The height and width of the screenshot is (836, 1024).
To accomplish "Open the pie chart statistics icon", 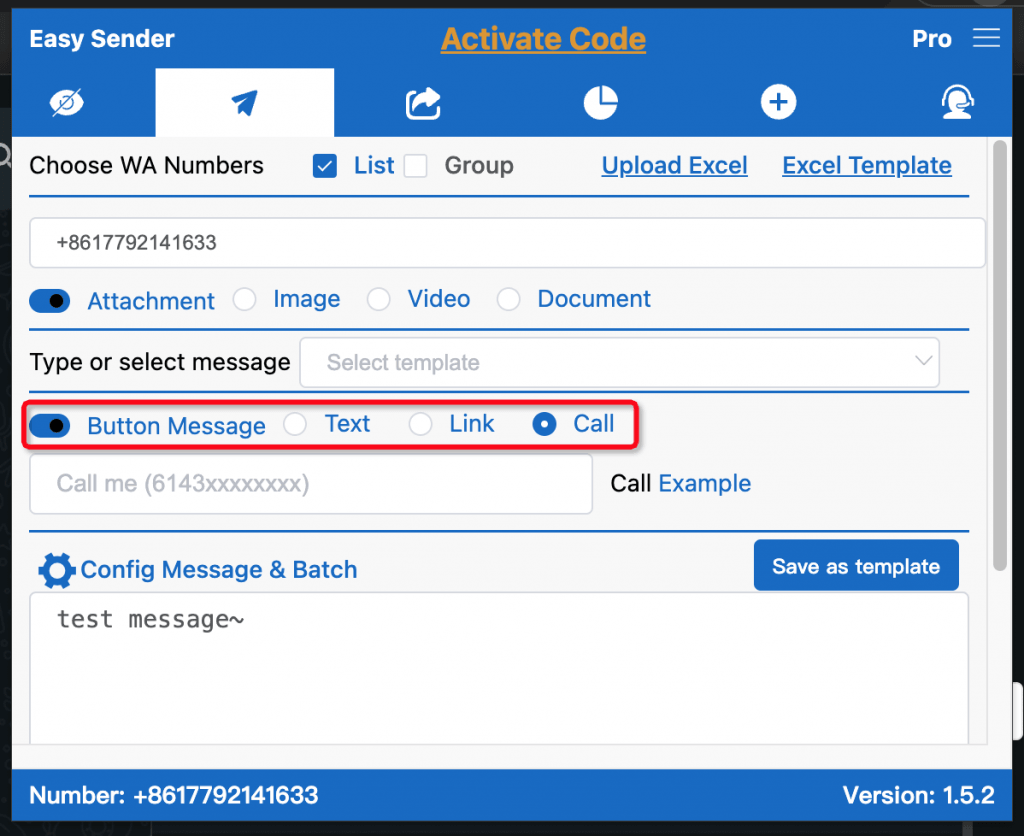I will tap(600, 101).
